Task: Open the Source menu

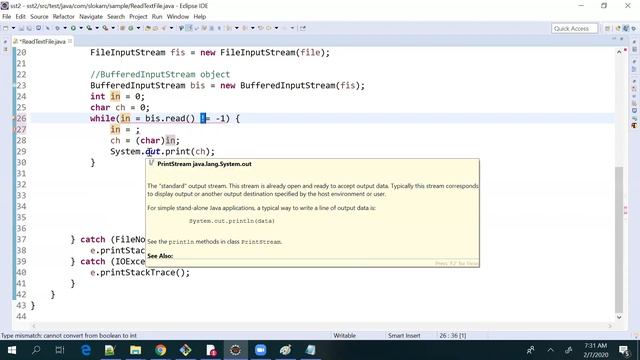Action: point(39,17)
